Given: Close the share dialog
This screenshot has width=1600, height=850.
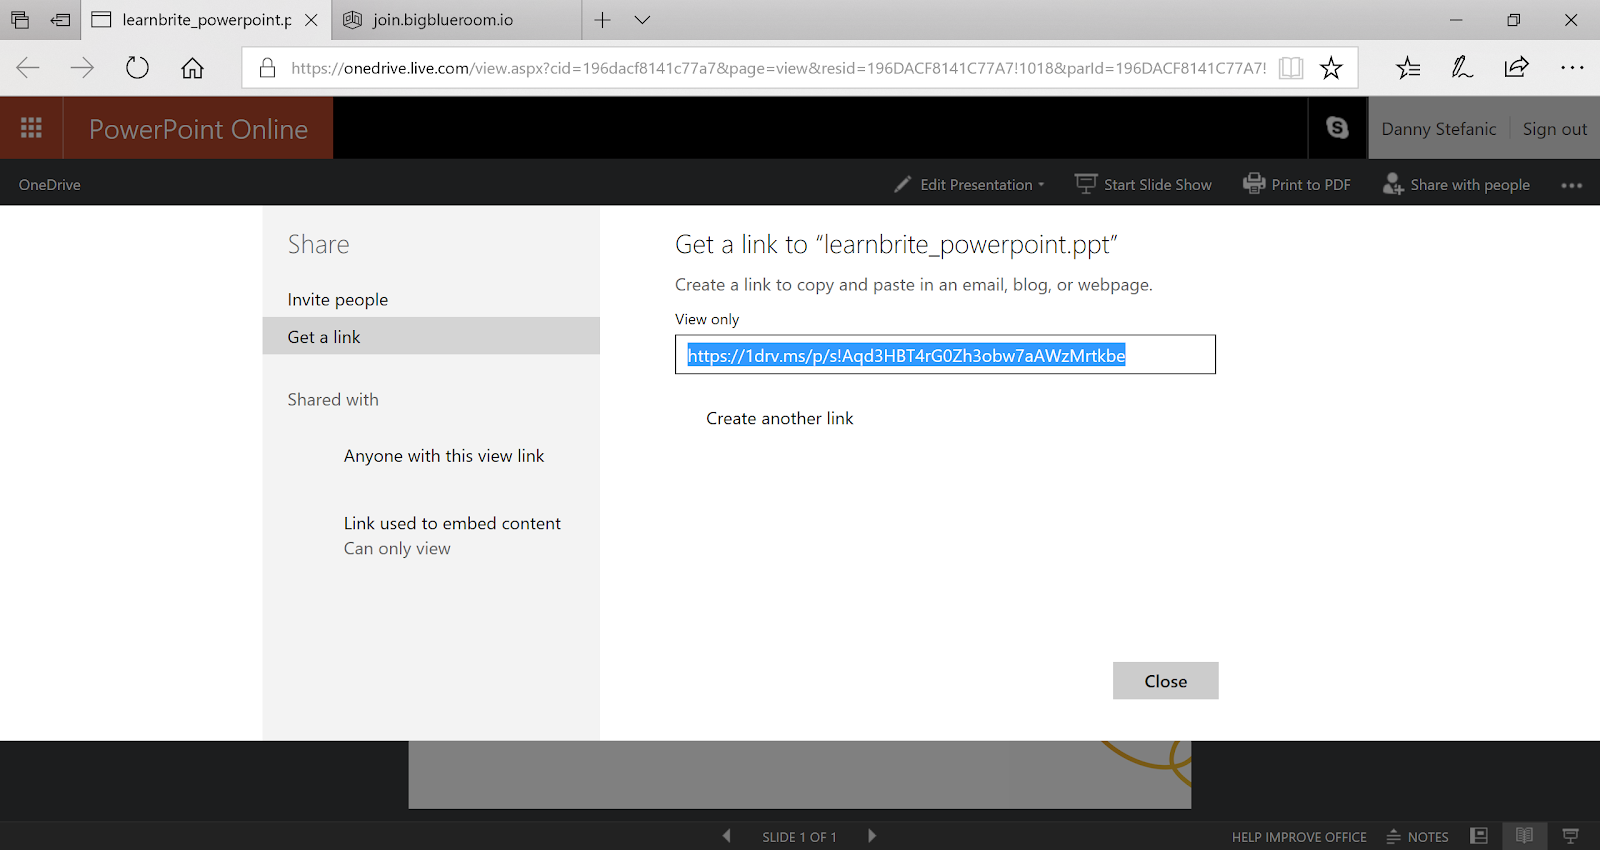Looking at the screenshot, I should tap(1165, 681).
